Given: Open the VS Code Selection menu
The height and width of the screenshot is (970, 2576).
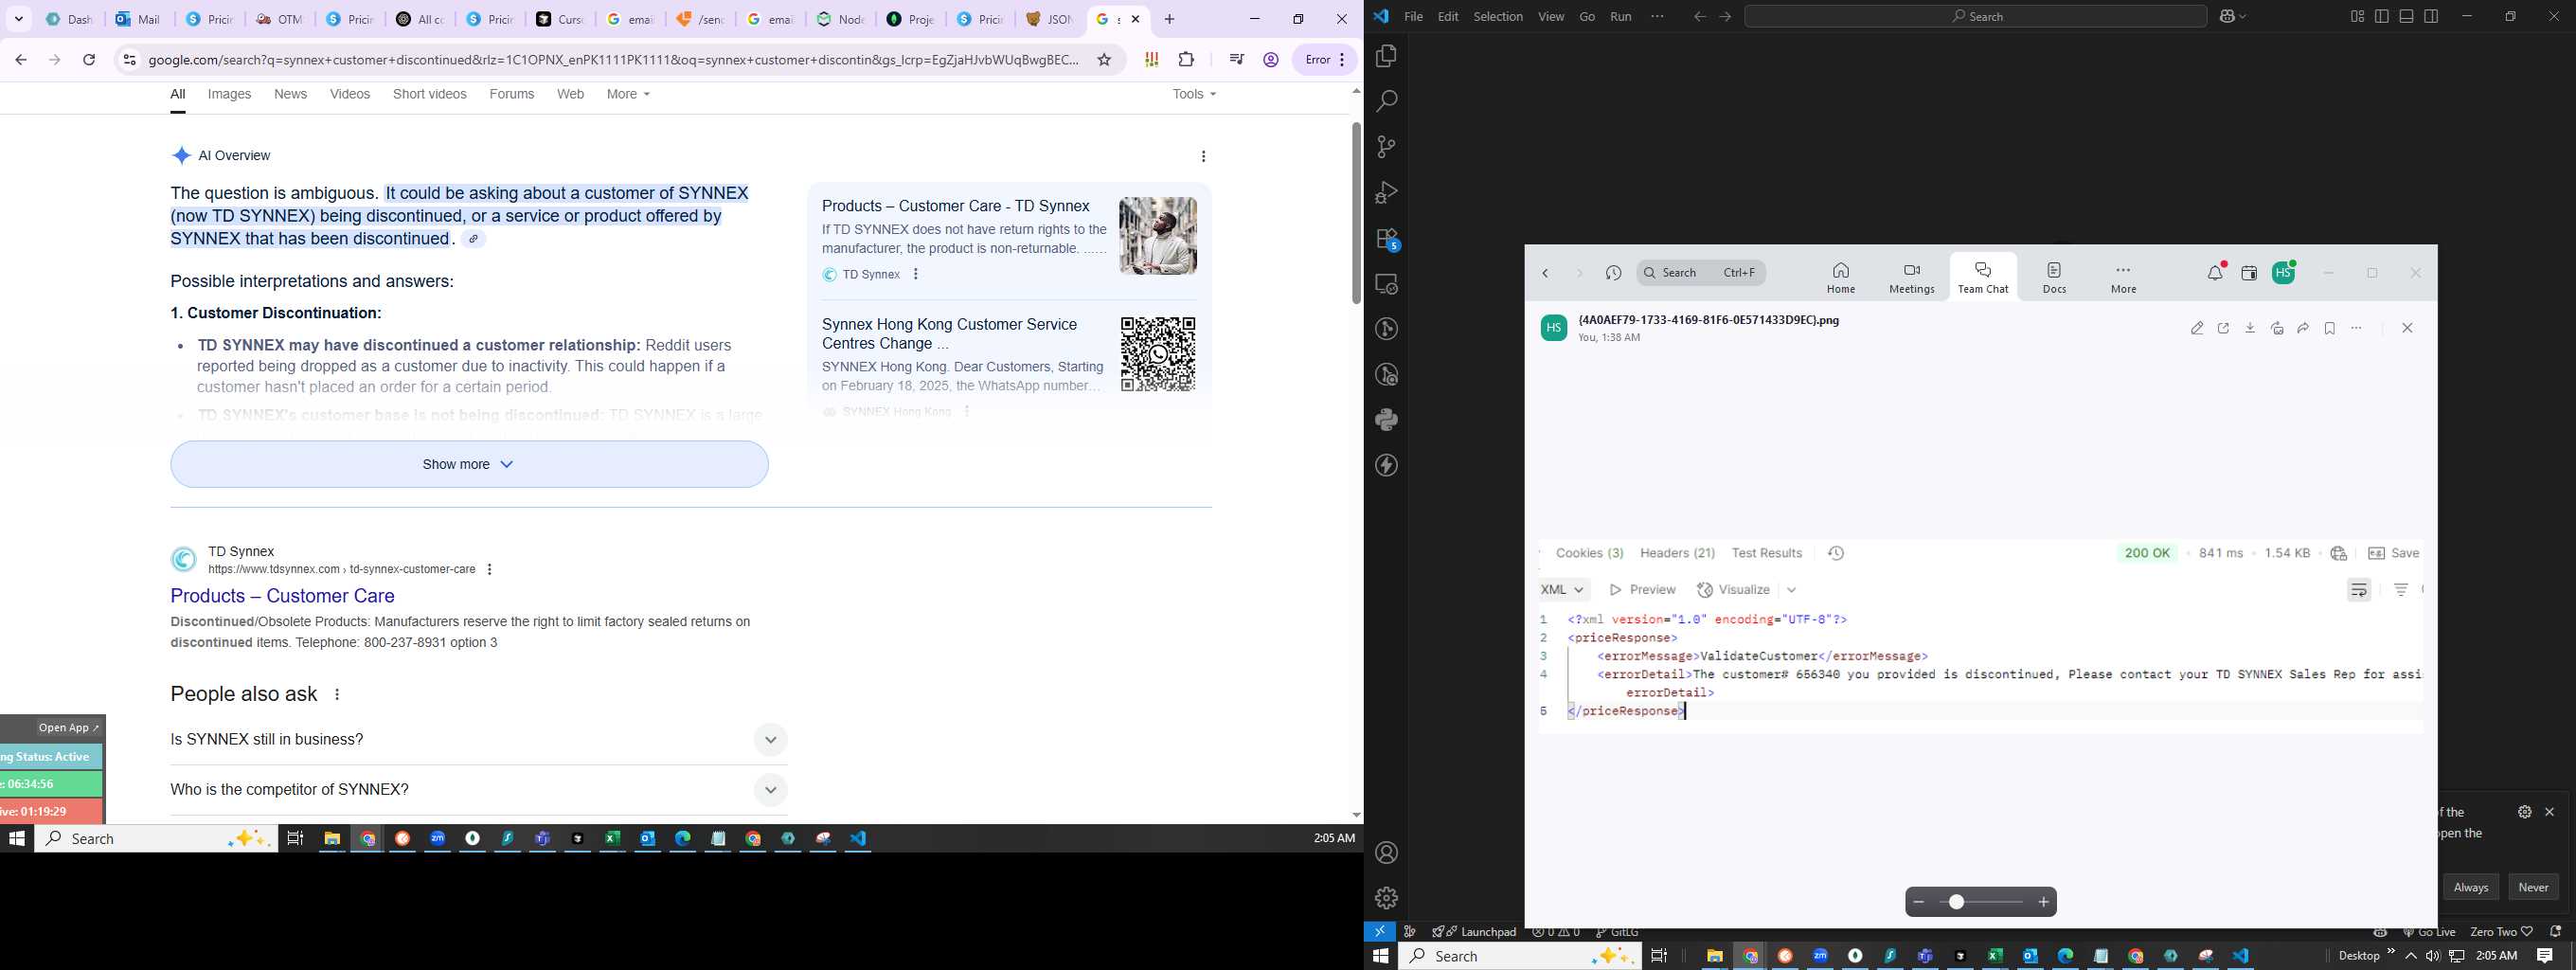Looking at the screenshot, I should 1498,16.
